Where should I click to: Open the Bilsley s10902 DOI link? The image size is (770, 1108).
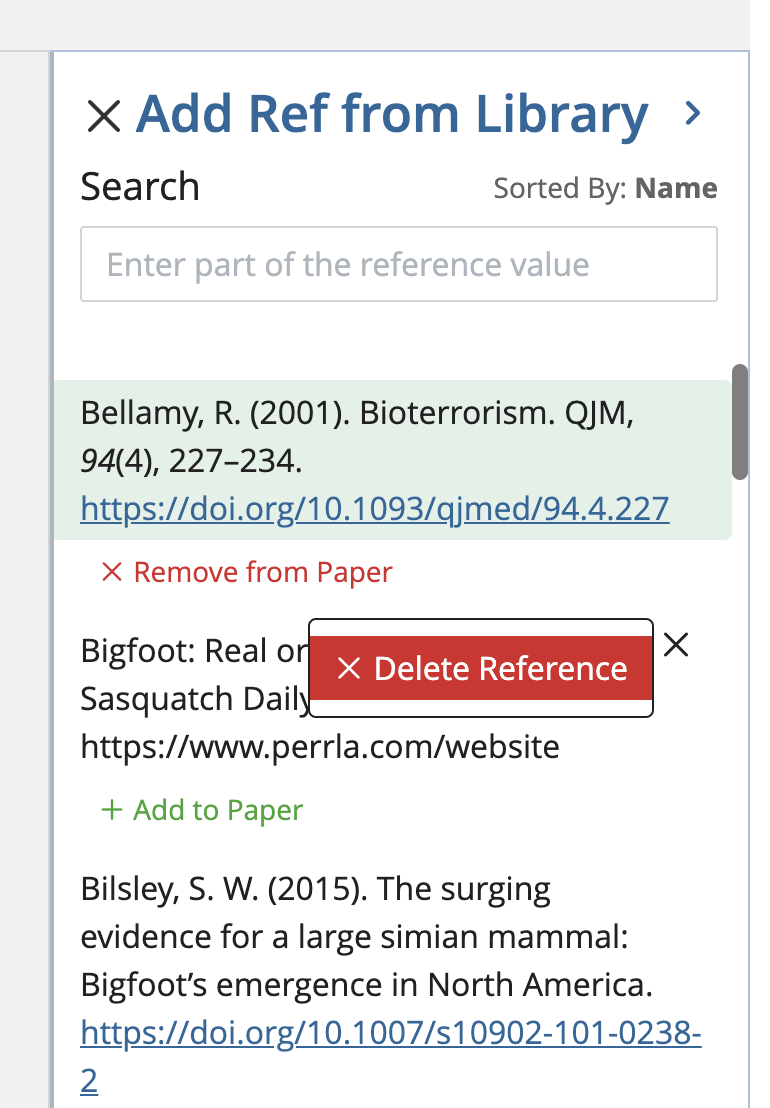click(x=390, y=1034)
